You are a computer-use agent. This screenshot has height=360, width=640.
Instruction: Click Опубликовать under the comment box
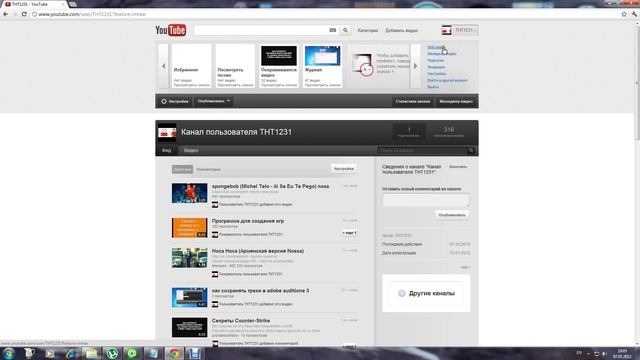coord(452,215)
